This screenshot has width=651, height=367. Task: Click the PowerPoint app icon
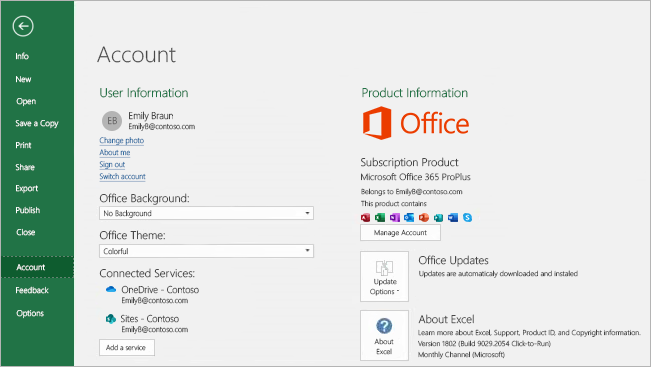423,218
